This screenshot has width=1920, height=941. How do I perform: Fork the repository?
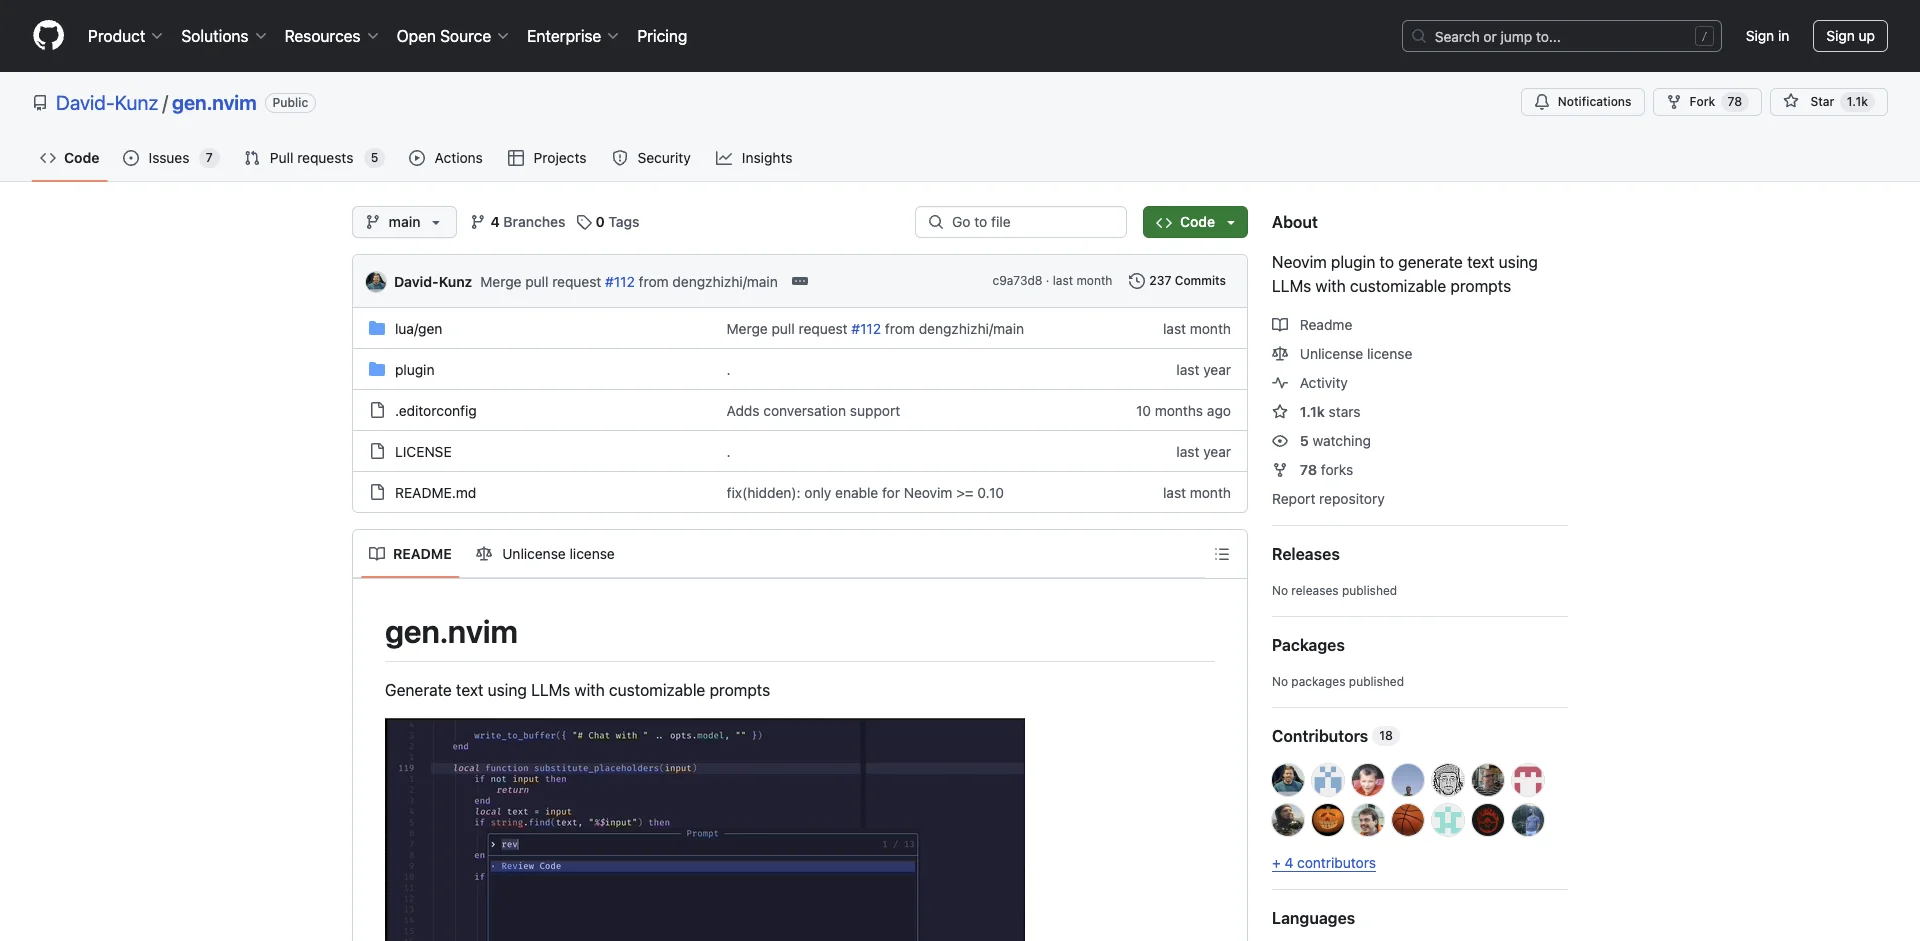point(1706,102)
